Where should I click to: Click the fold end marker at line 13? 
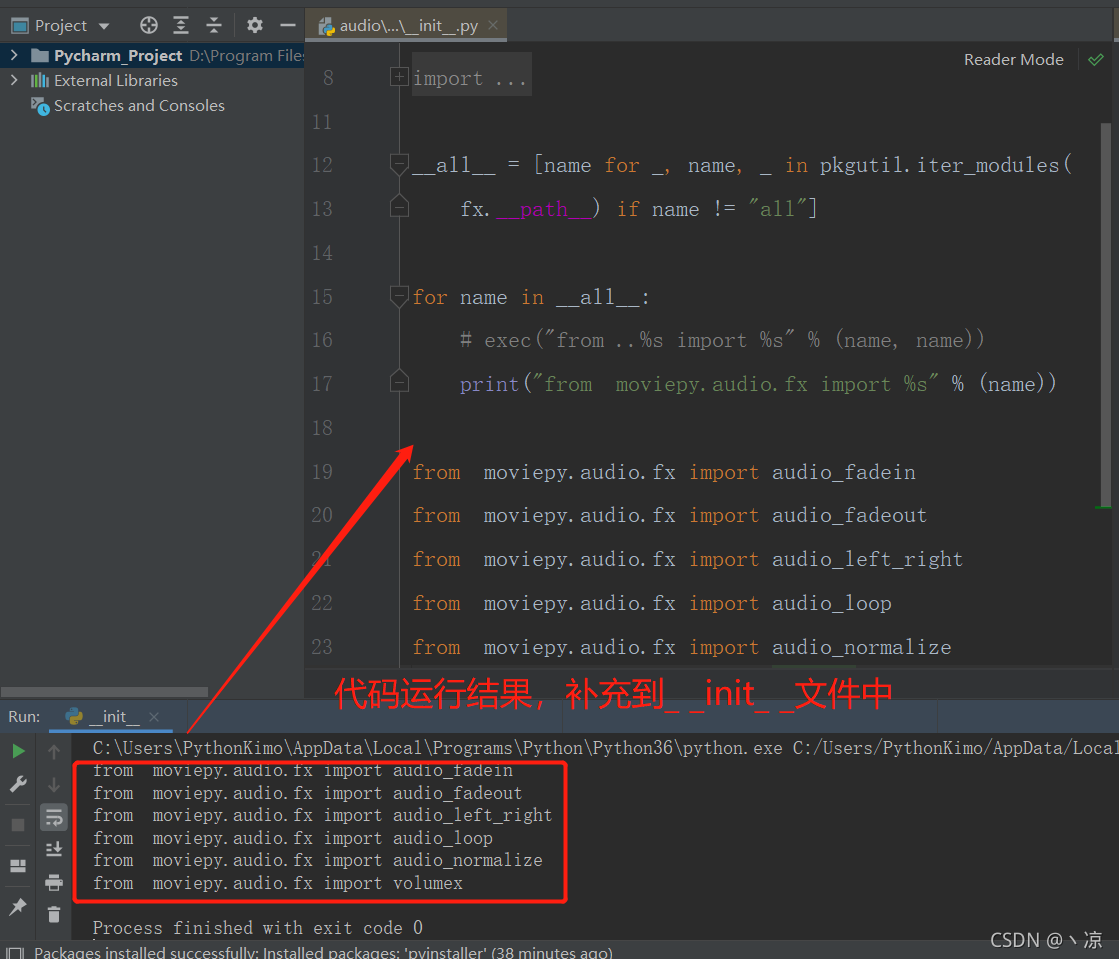(x=399, y=207)
